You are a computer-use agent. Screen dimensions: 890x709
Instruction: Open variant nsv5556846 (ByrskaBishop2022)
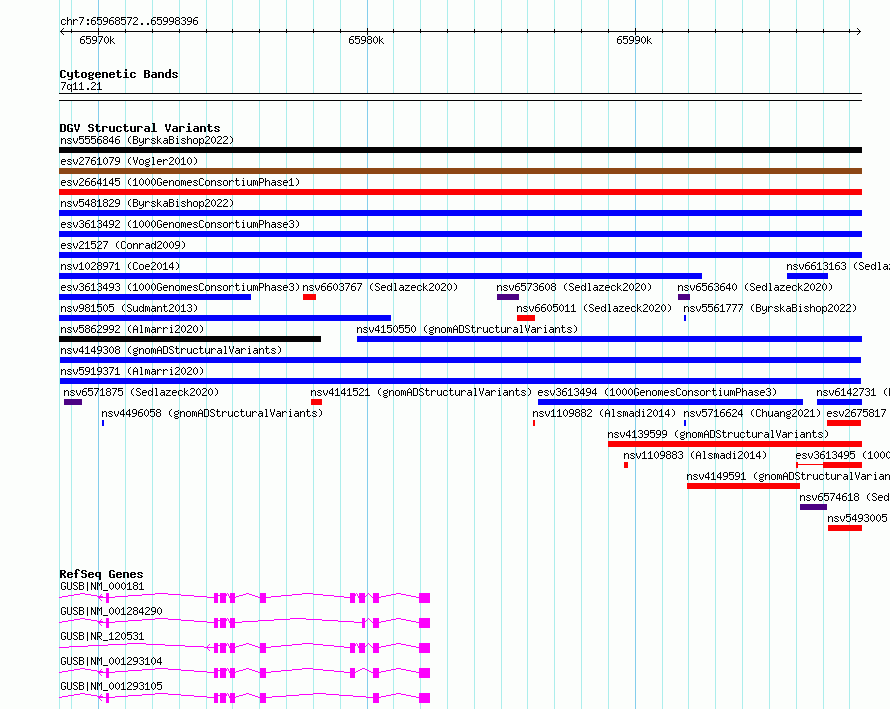coord(147,140)
